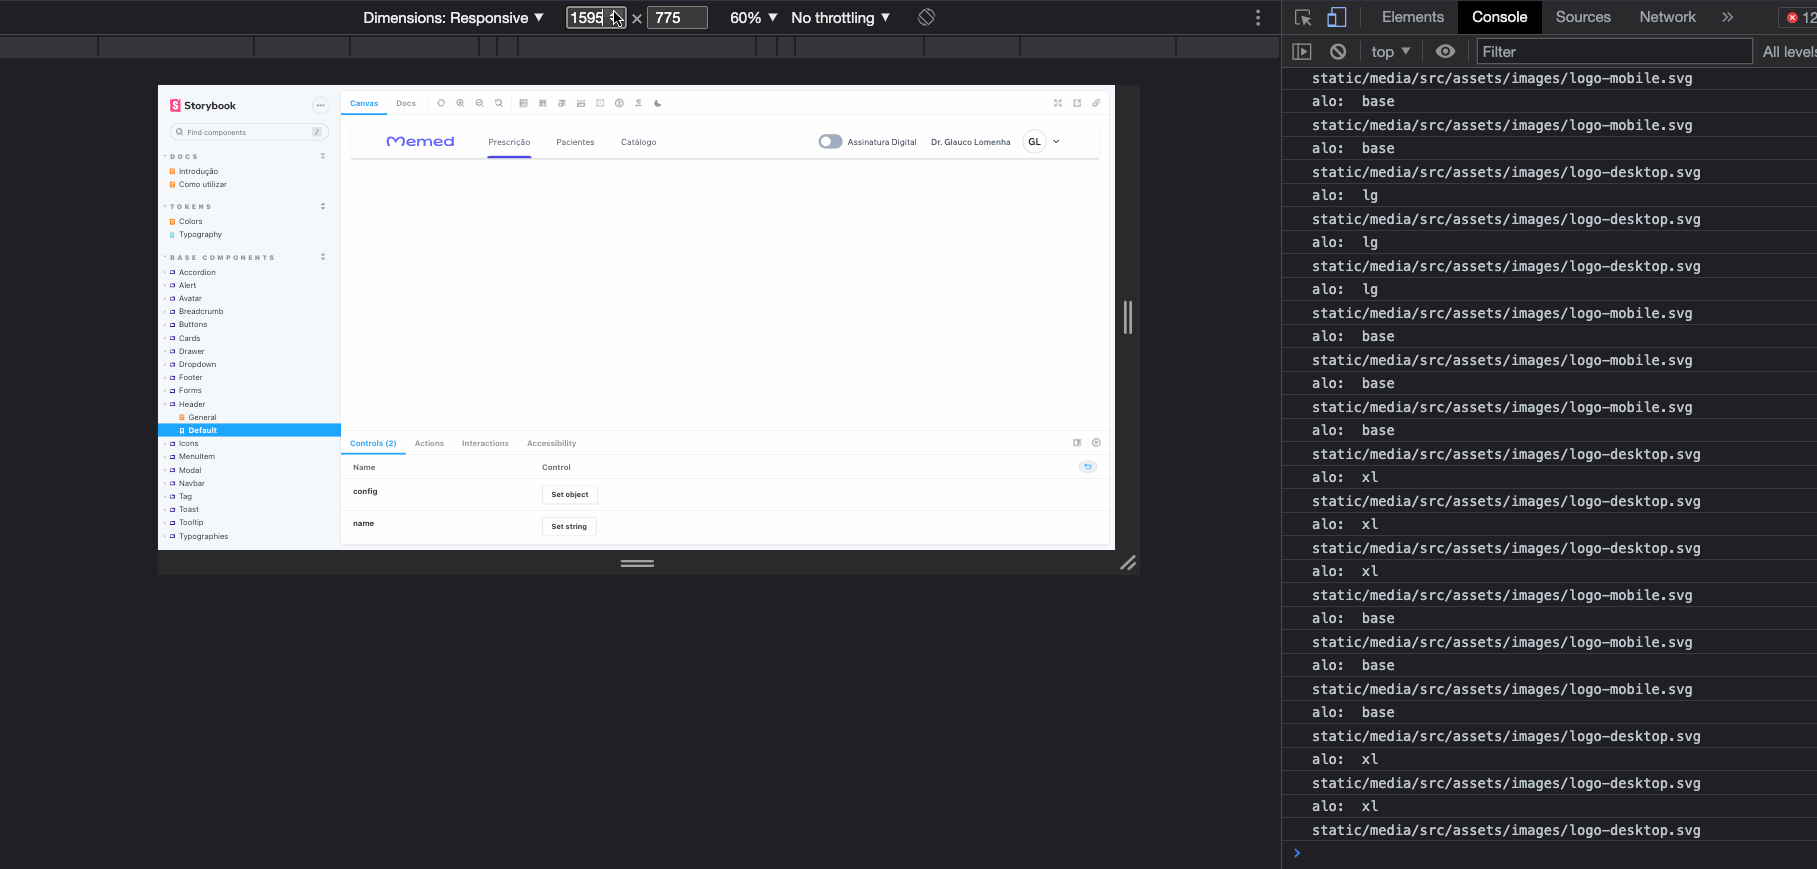Click the Storybook reset zoom icon
Image resolution: width=1817 pixels, height=869 pixels.
click(499, 103)
